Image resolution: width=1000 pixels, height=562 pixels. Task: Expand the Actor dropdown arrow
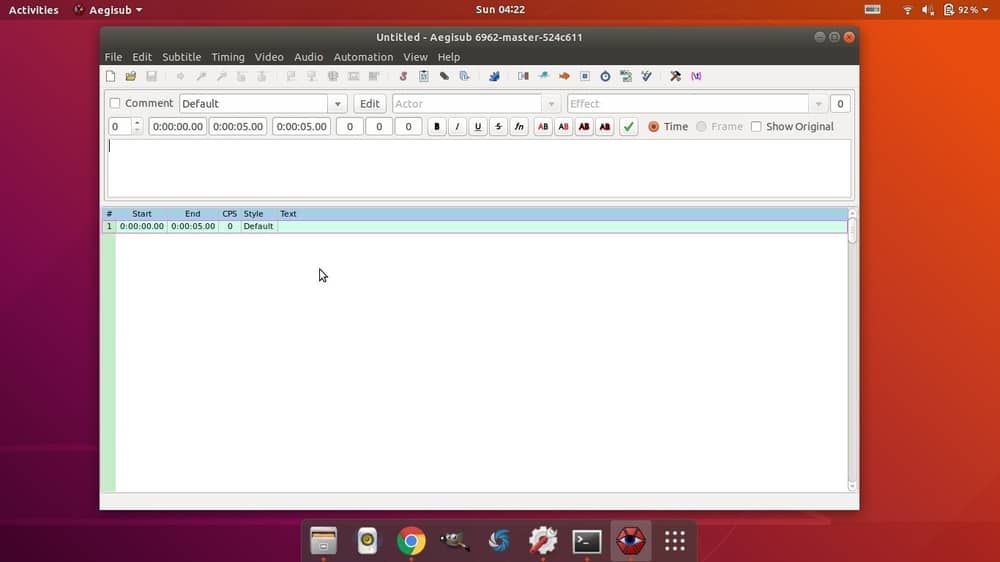(551, 103)
